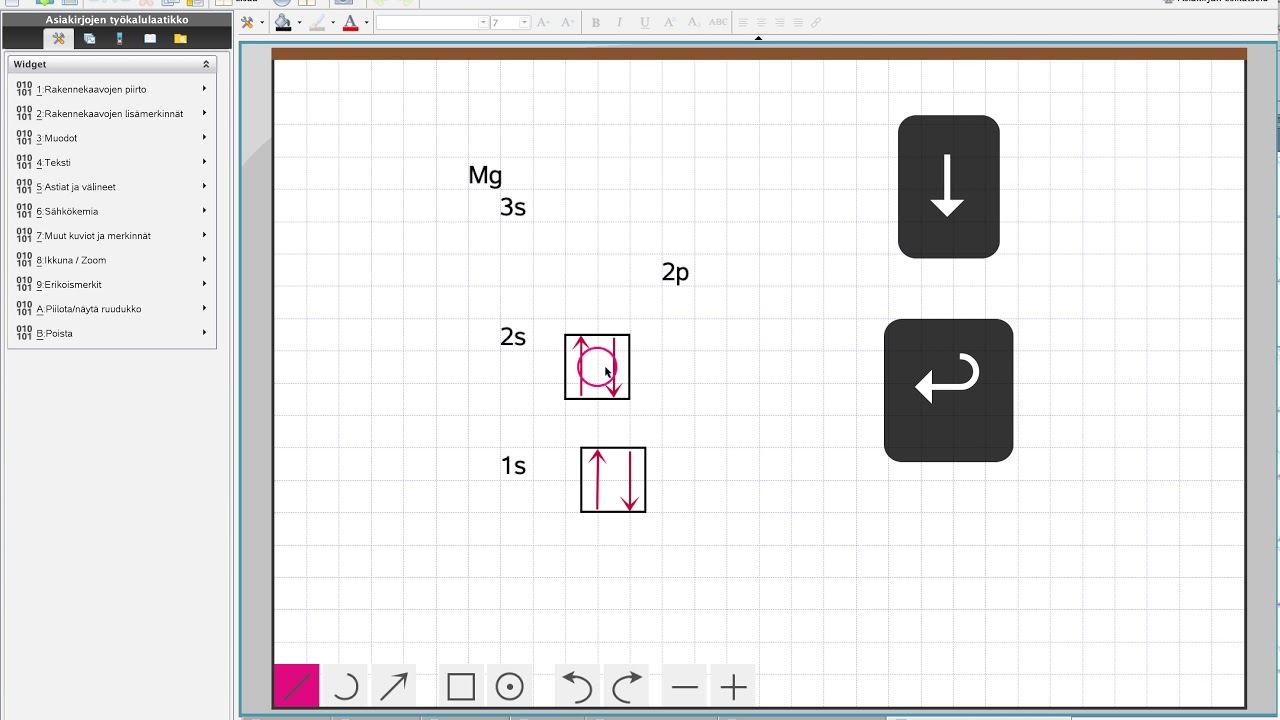
Task: Click the large return key button
Action: pos(948,390)
